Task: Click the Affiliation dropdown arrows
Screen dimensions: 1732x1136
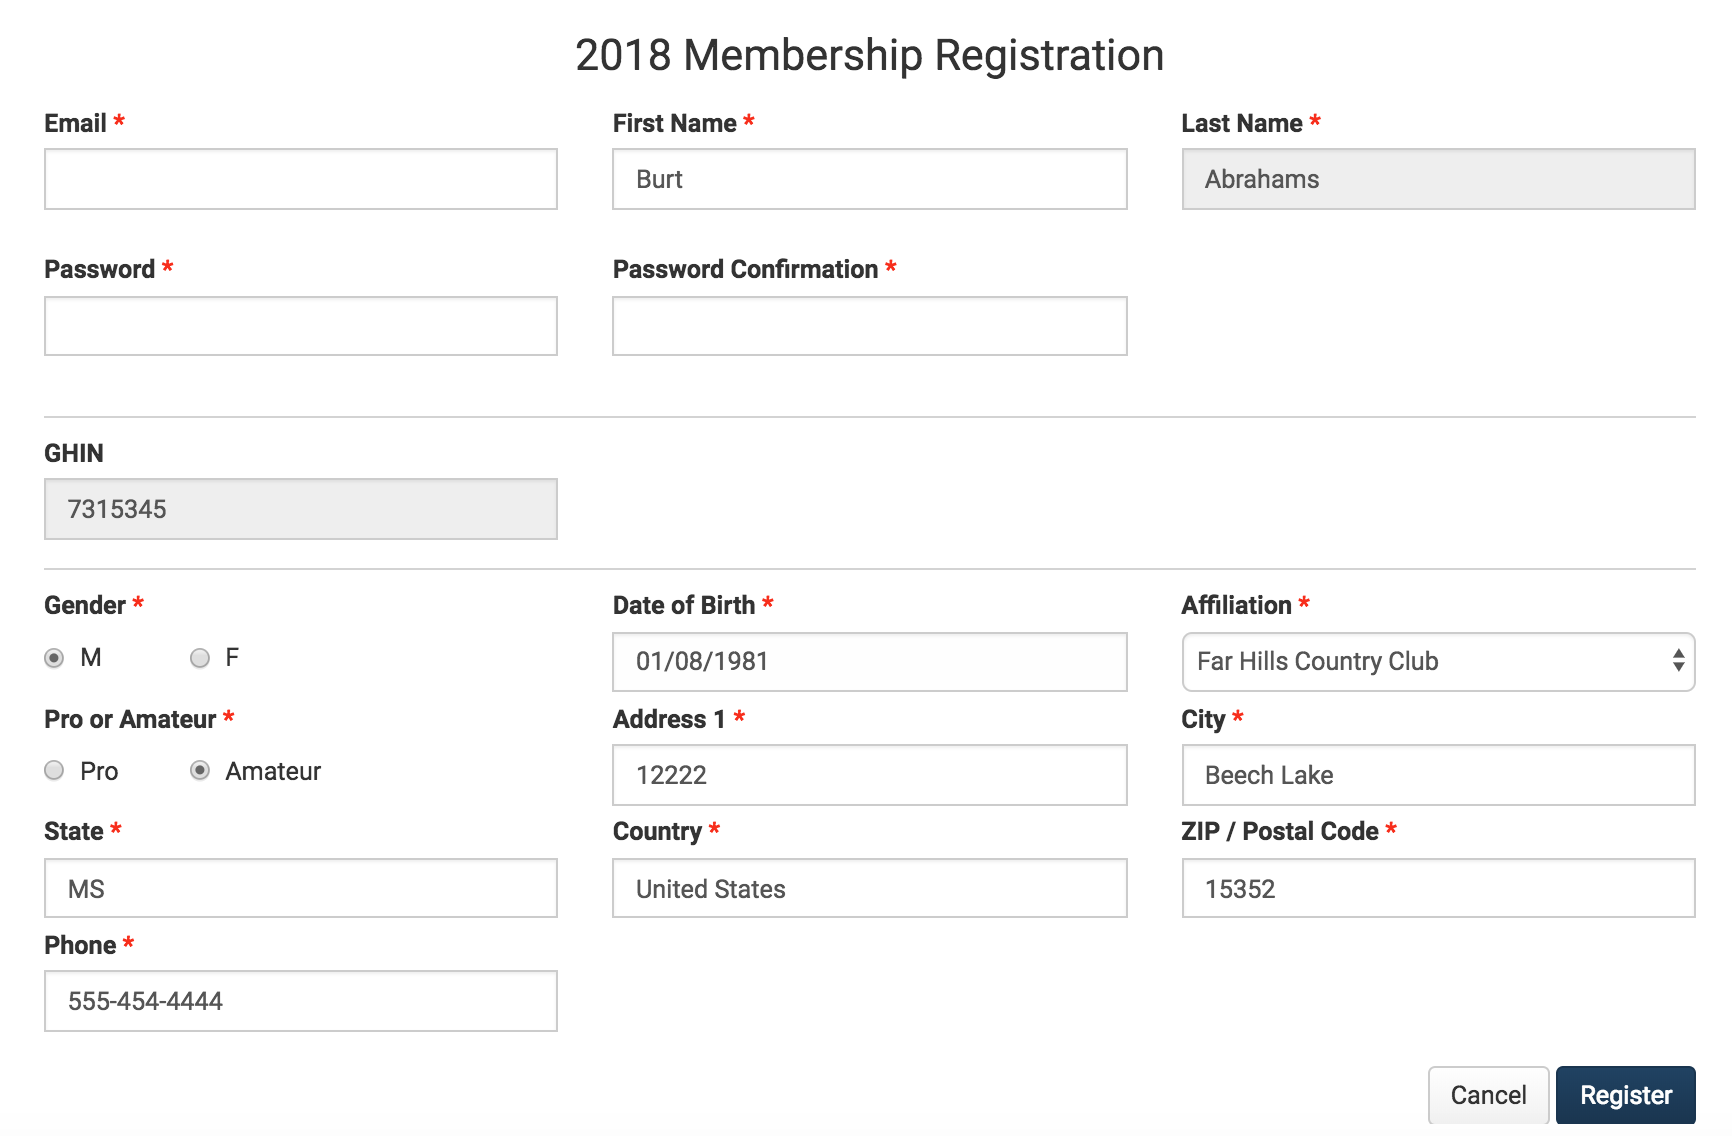Action: [1678, 661]
